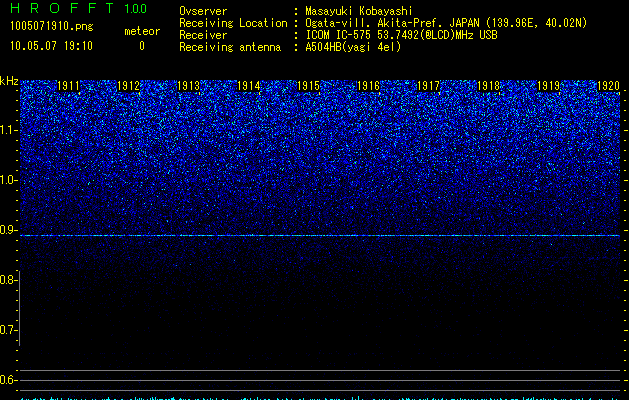Select the observer name Masayuki Kobayashi
The height and width of the screenshot is (400, 629).
point(359,11)
